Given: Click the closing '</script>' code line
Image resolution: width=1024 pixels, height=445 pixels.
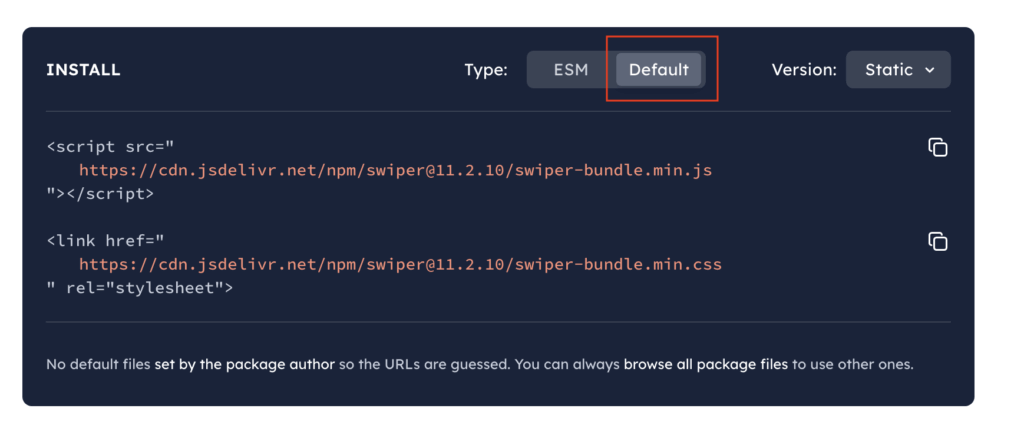Looking at the screenshot, I should pyautogui.click(x=100, y=194).
